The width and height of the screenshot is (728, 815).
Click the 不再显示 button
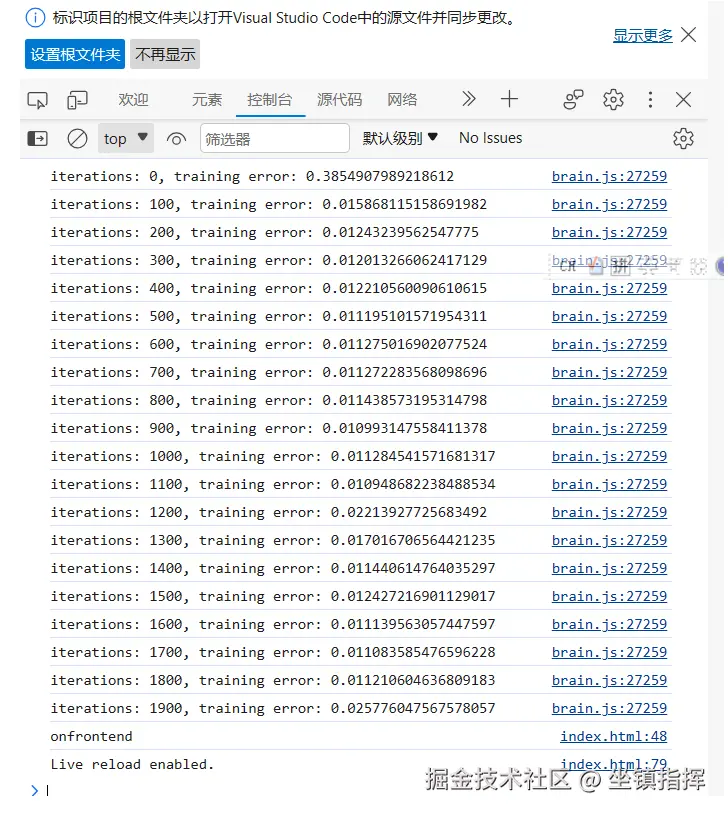165,54
